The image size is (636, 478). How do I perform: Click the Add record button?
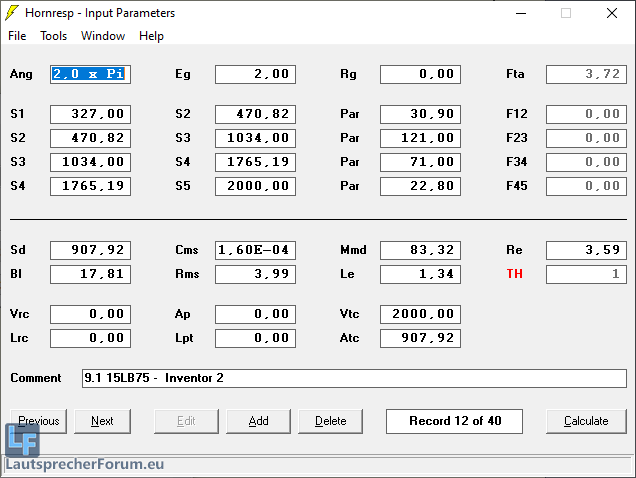[258, 421]
